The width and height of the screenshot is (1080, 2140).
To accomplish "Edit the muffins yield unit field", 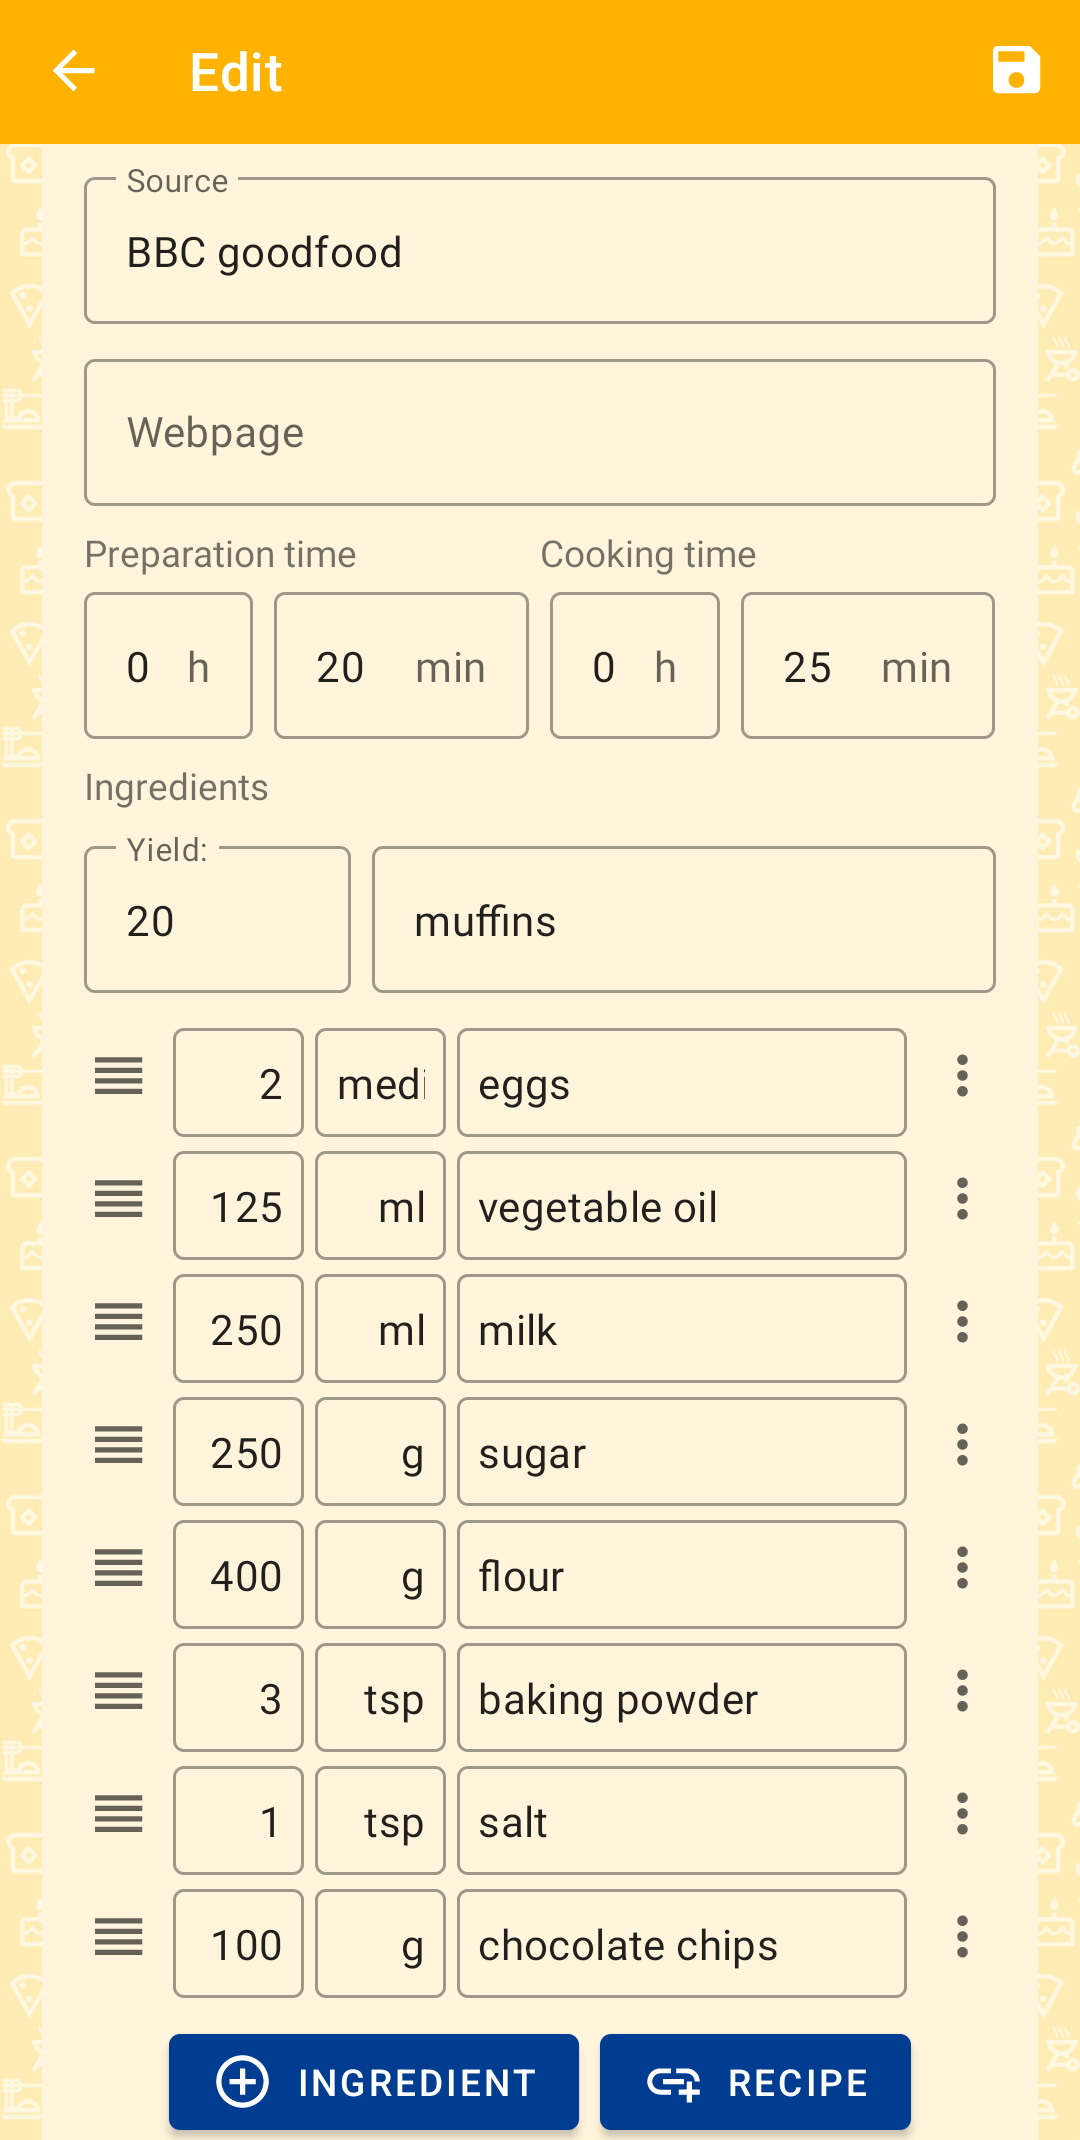I will [x=683, y=920].
